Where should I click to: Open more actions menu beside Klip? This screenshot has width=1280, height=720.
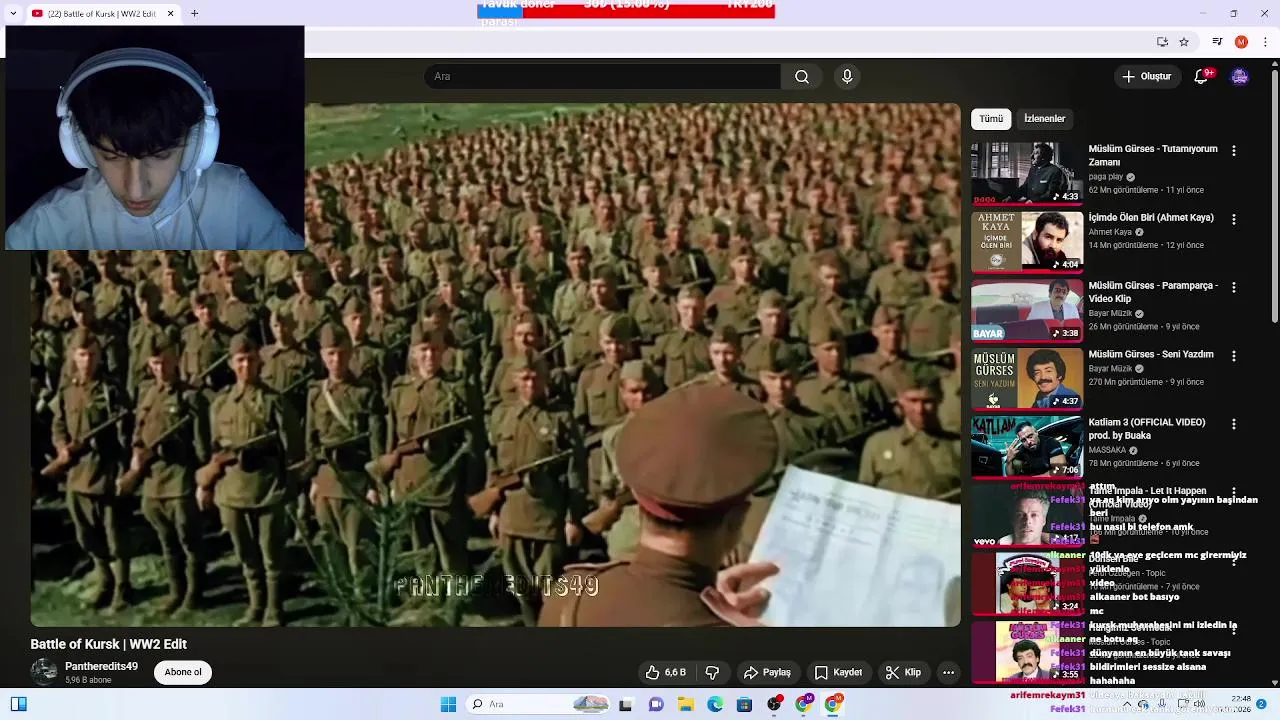pos(948,672)
